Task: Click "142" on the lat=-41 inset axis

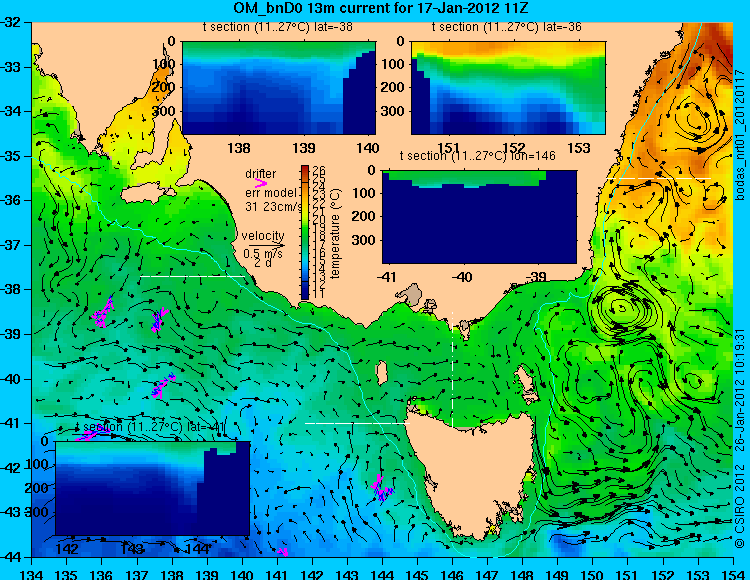Action: click(67, 549)
